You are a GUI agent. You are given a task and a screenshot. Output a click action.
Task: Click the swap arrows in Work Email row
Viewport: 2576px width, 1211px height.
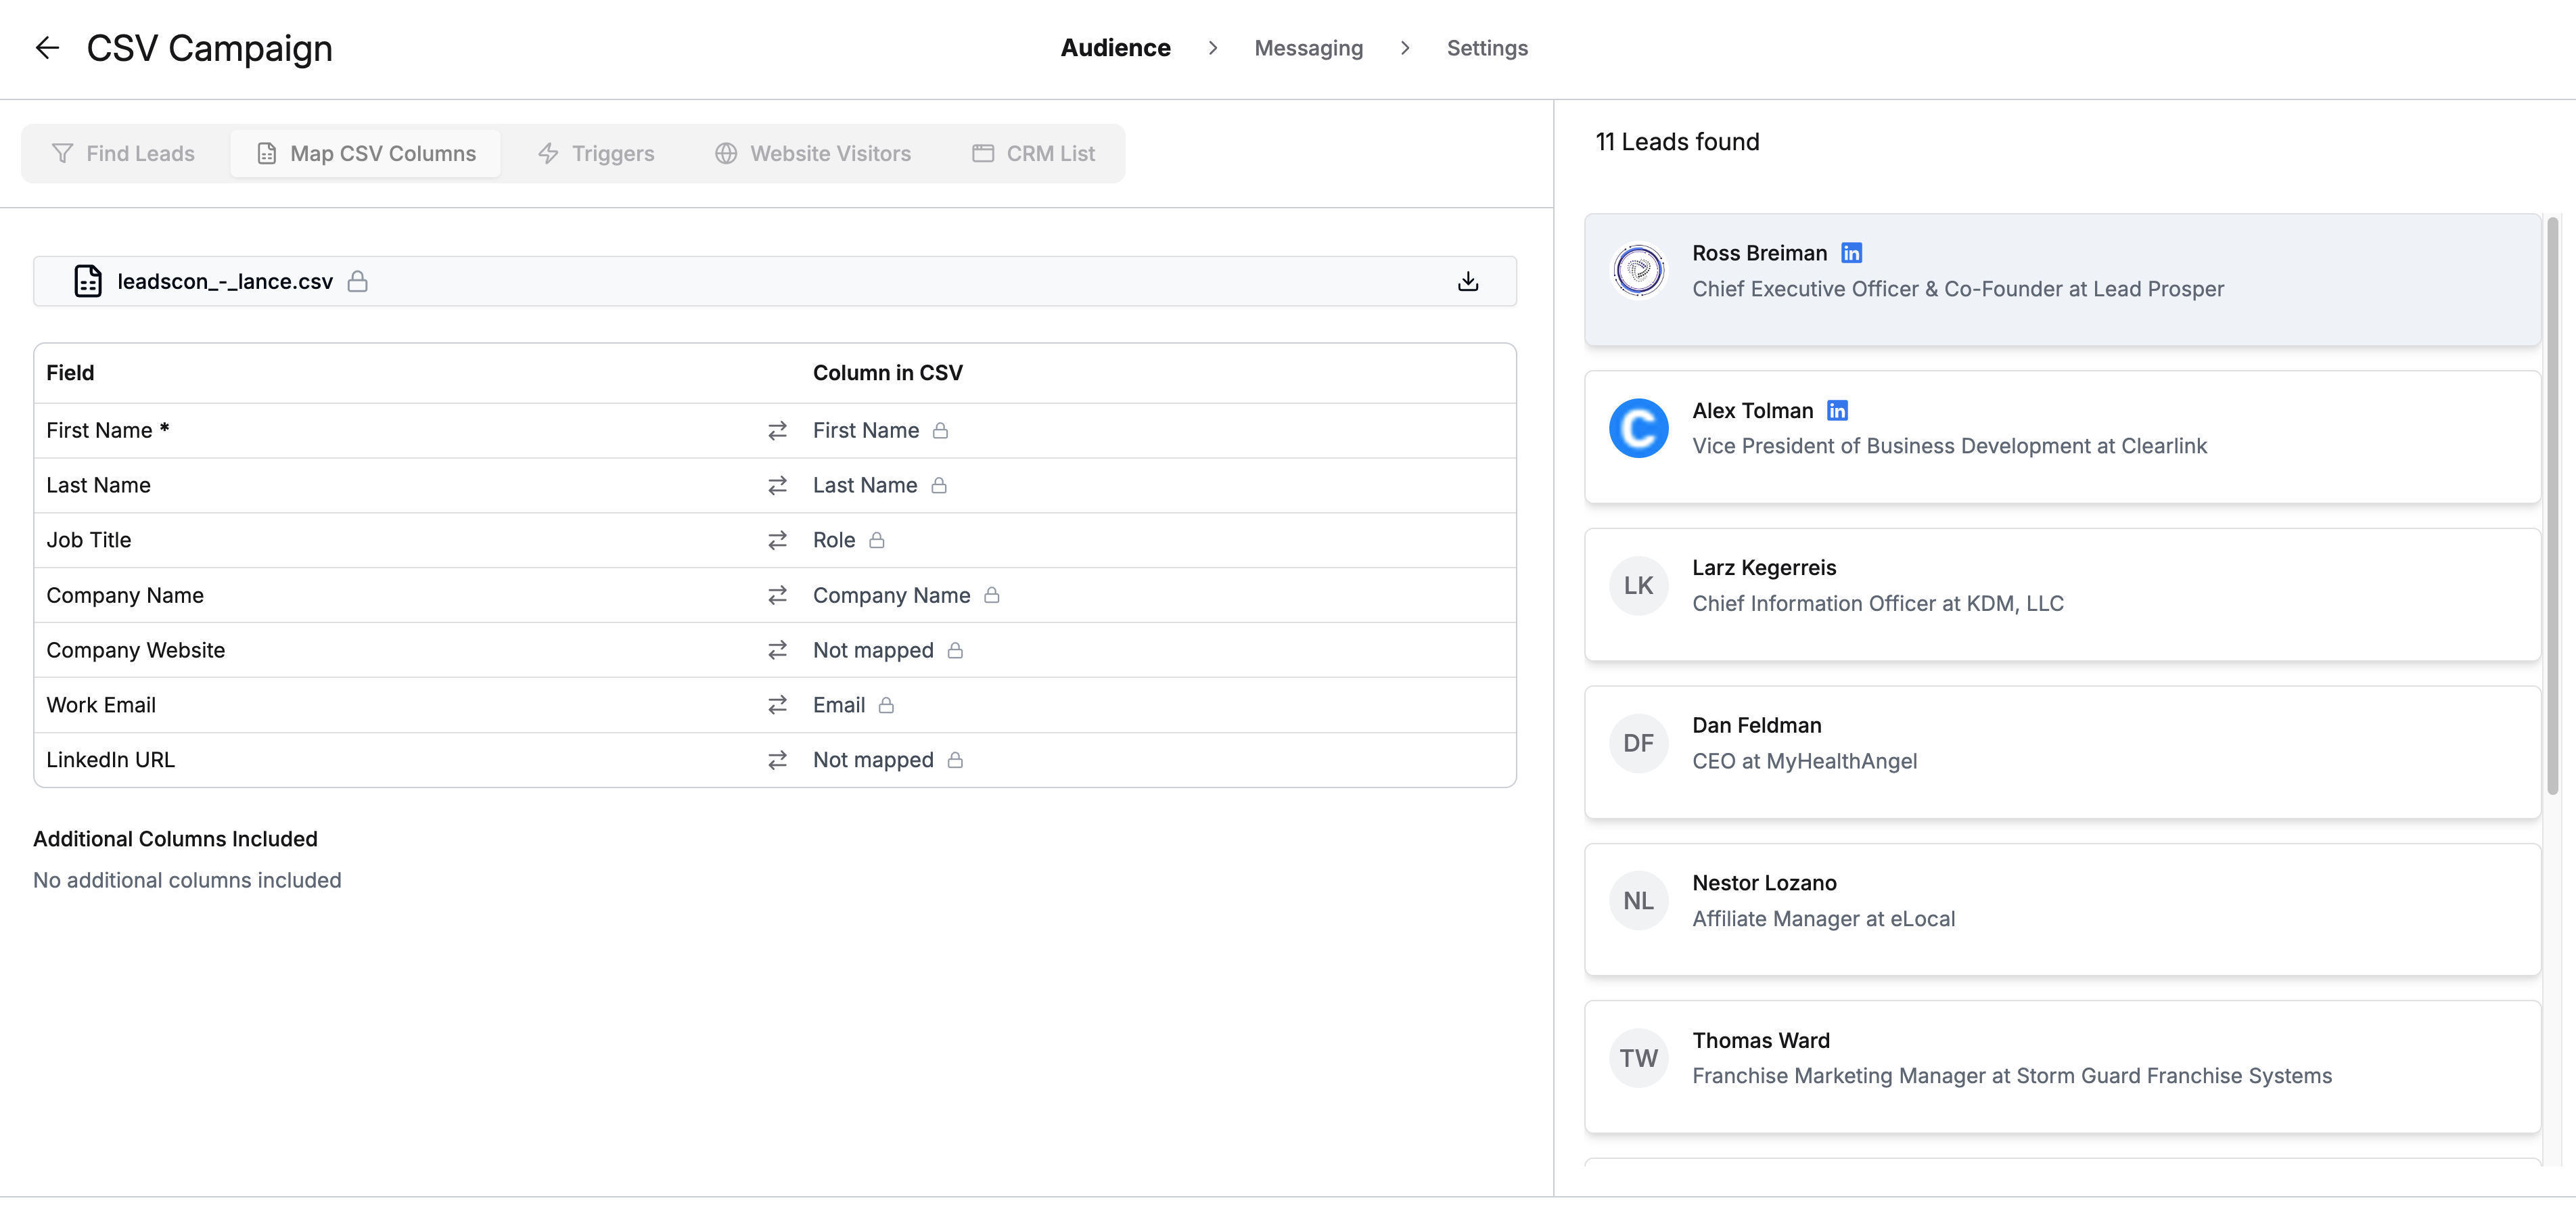[x=777, y=706]
